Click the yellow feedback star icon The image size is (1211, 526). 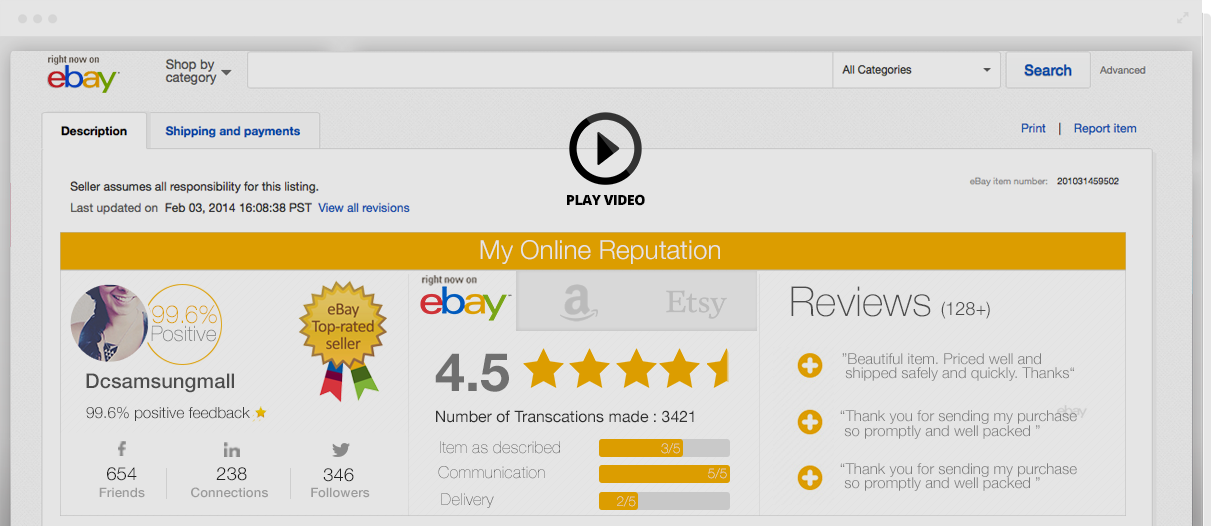261,412
